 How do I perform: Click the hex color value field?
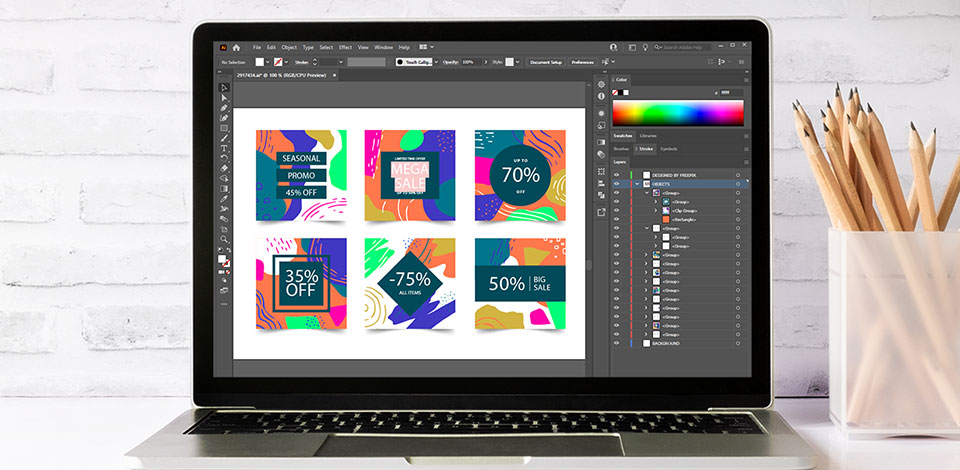pos(730,92)
